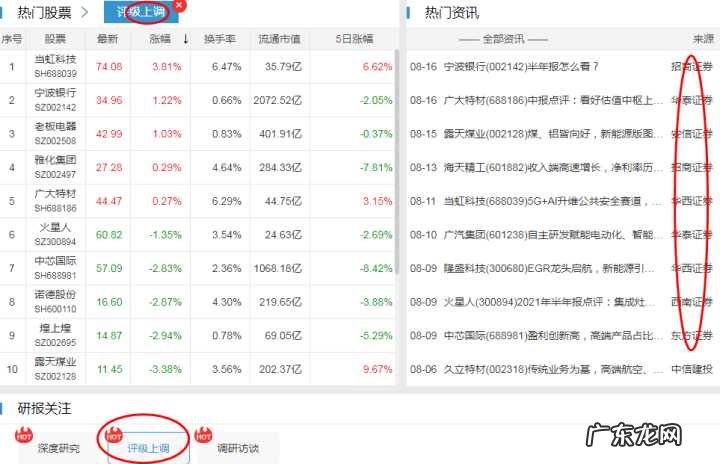
Task: Open news 中芯国际(688981)盈利创新高
Action: [553, 336]
